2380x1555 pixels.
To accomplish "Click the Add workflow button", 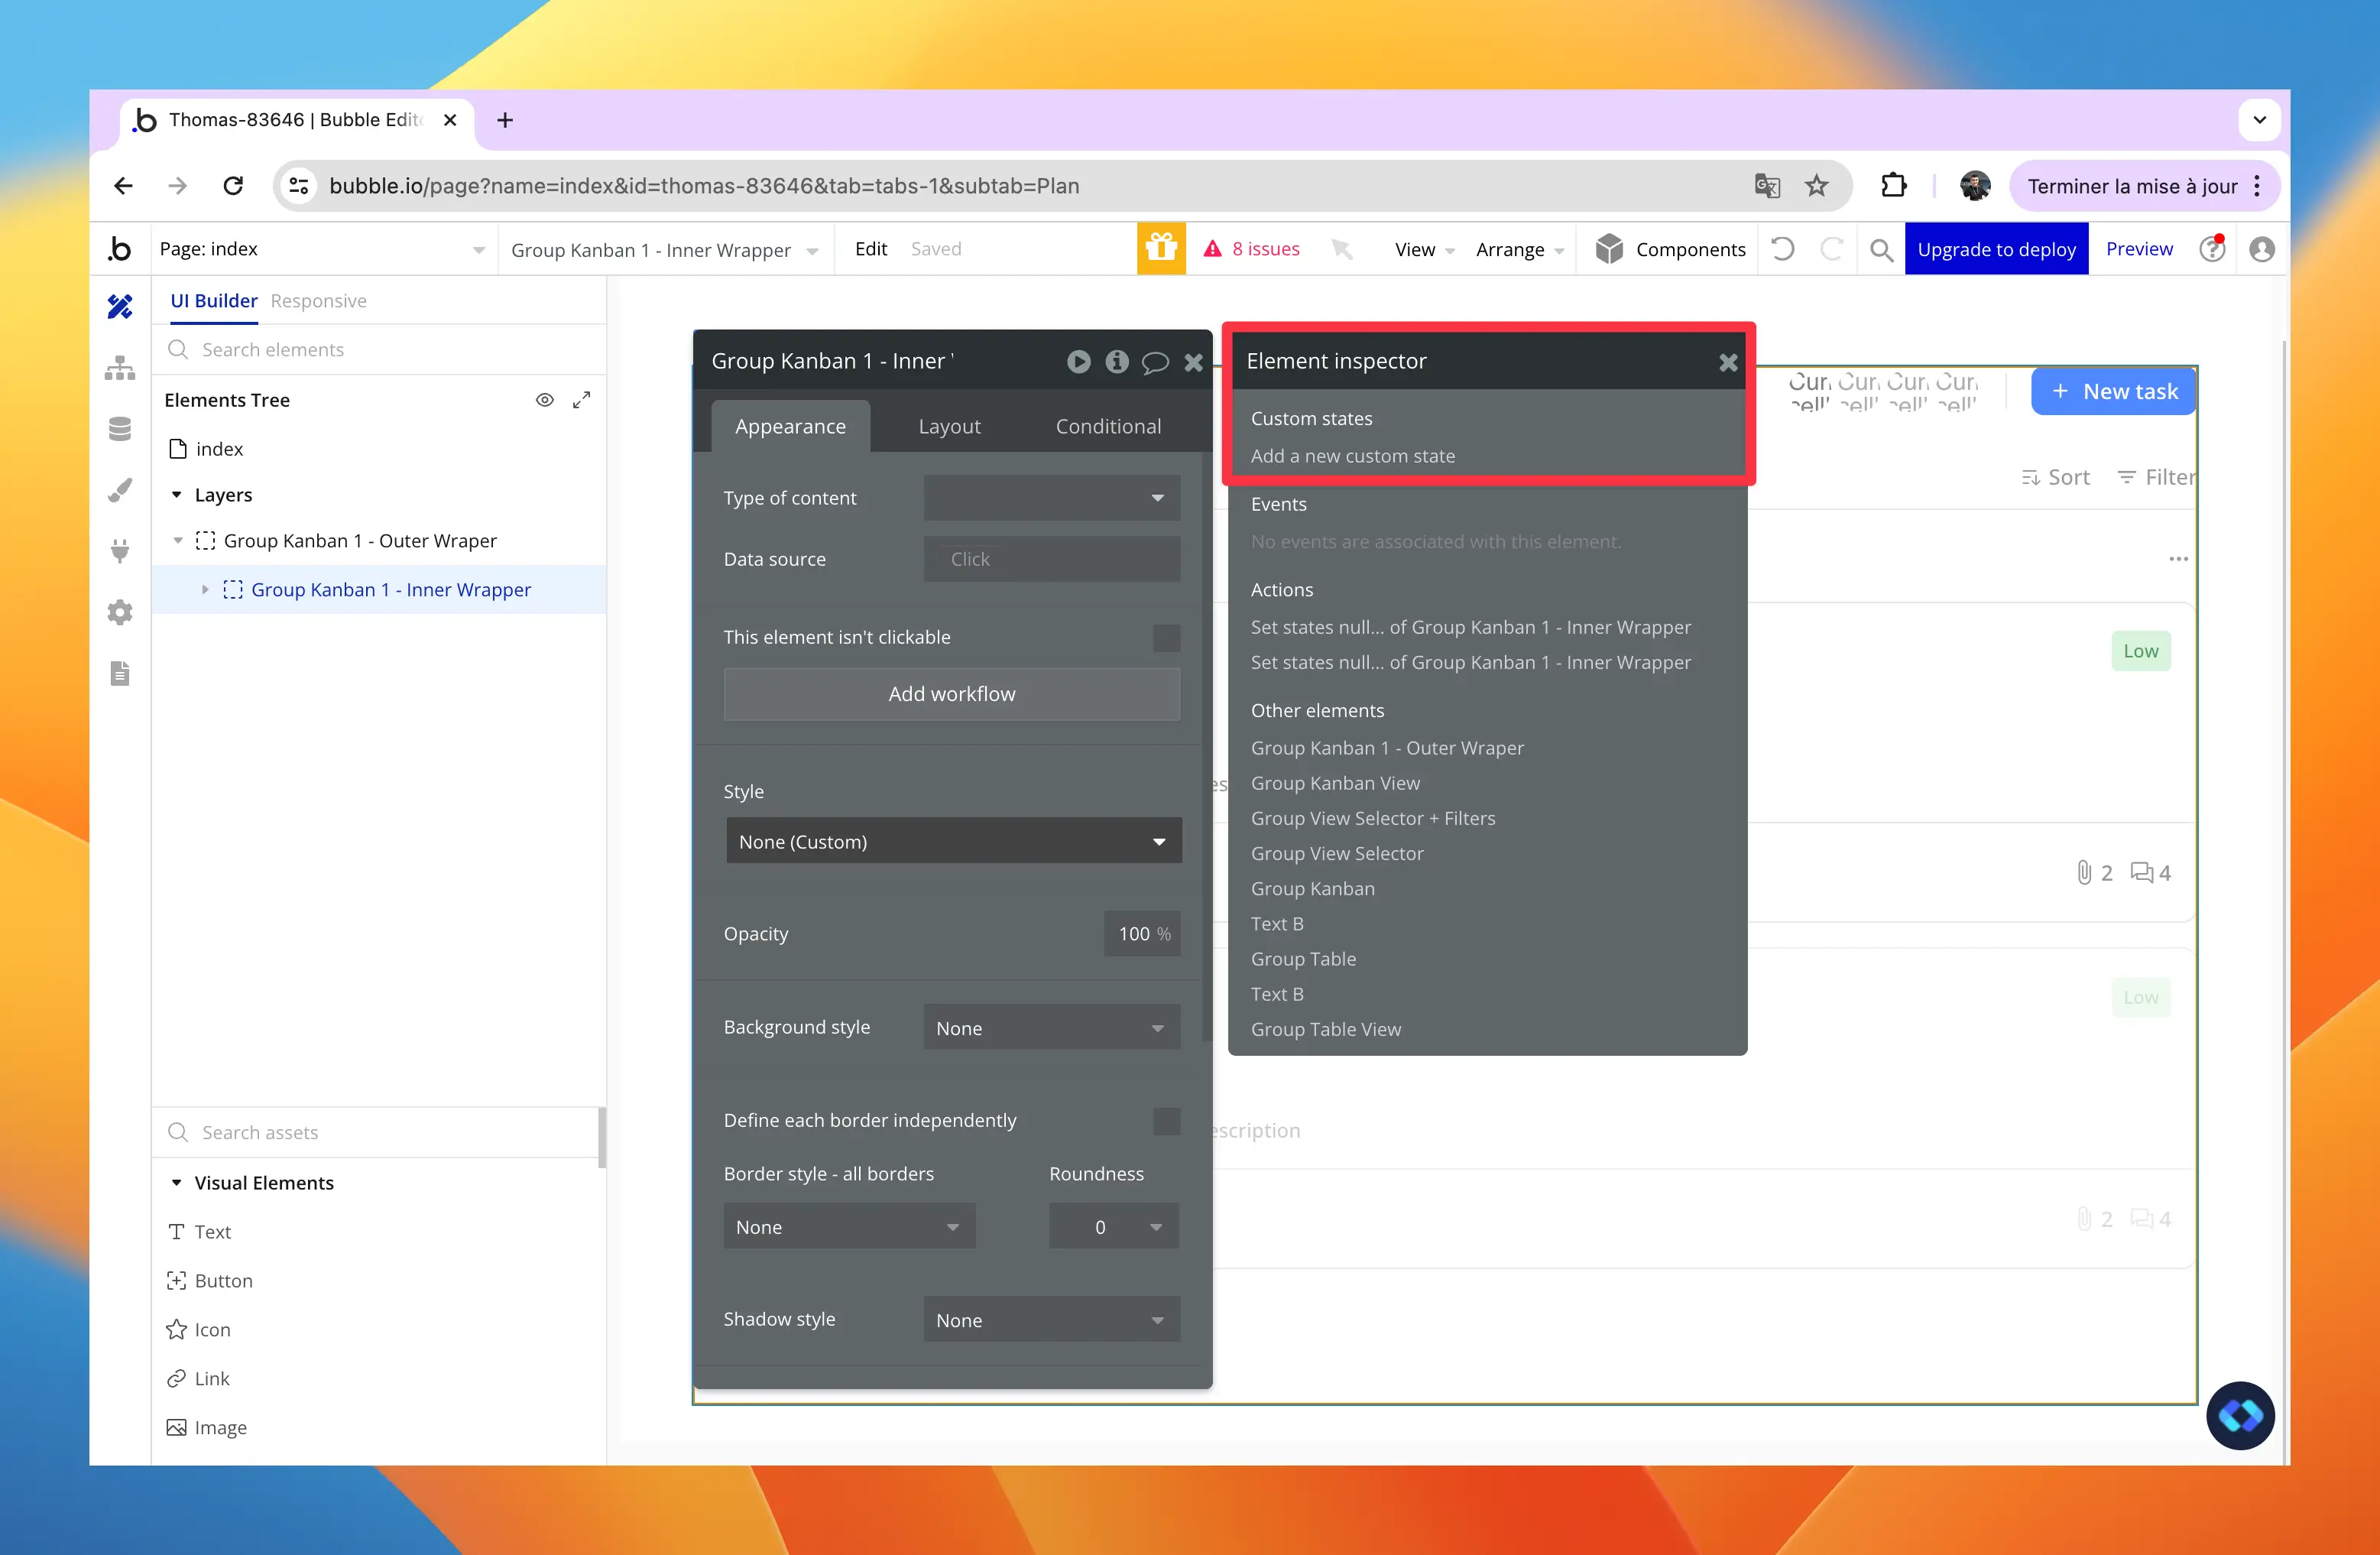I will [x=951, y=693].
